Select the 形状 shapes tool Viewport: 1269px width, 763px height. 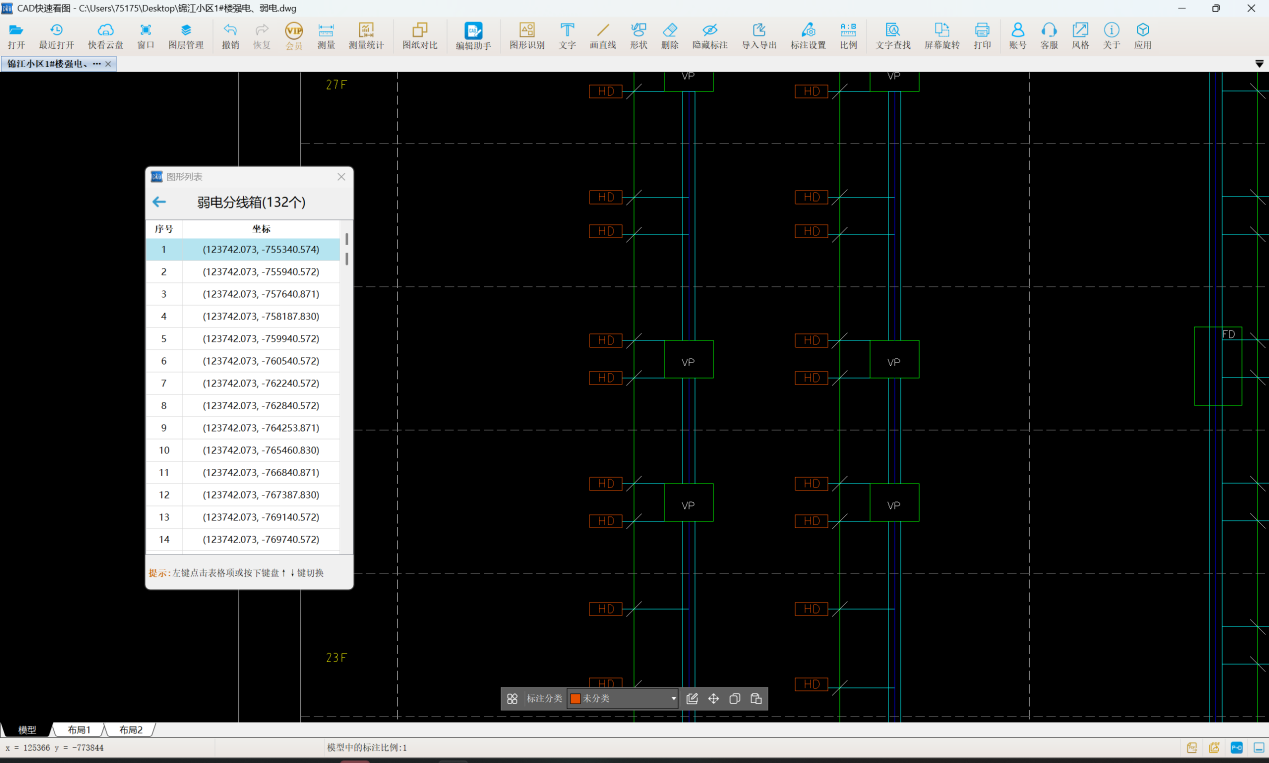pyautogui.click(x=638, y=36)
